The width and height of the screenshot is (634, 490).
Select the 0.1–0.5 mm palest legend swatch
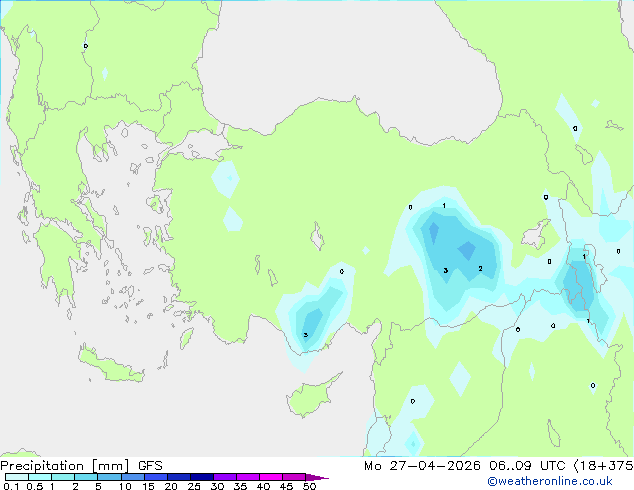point(17,477)
